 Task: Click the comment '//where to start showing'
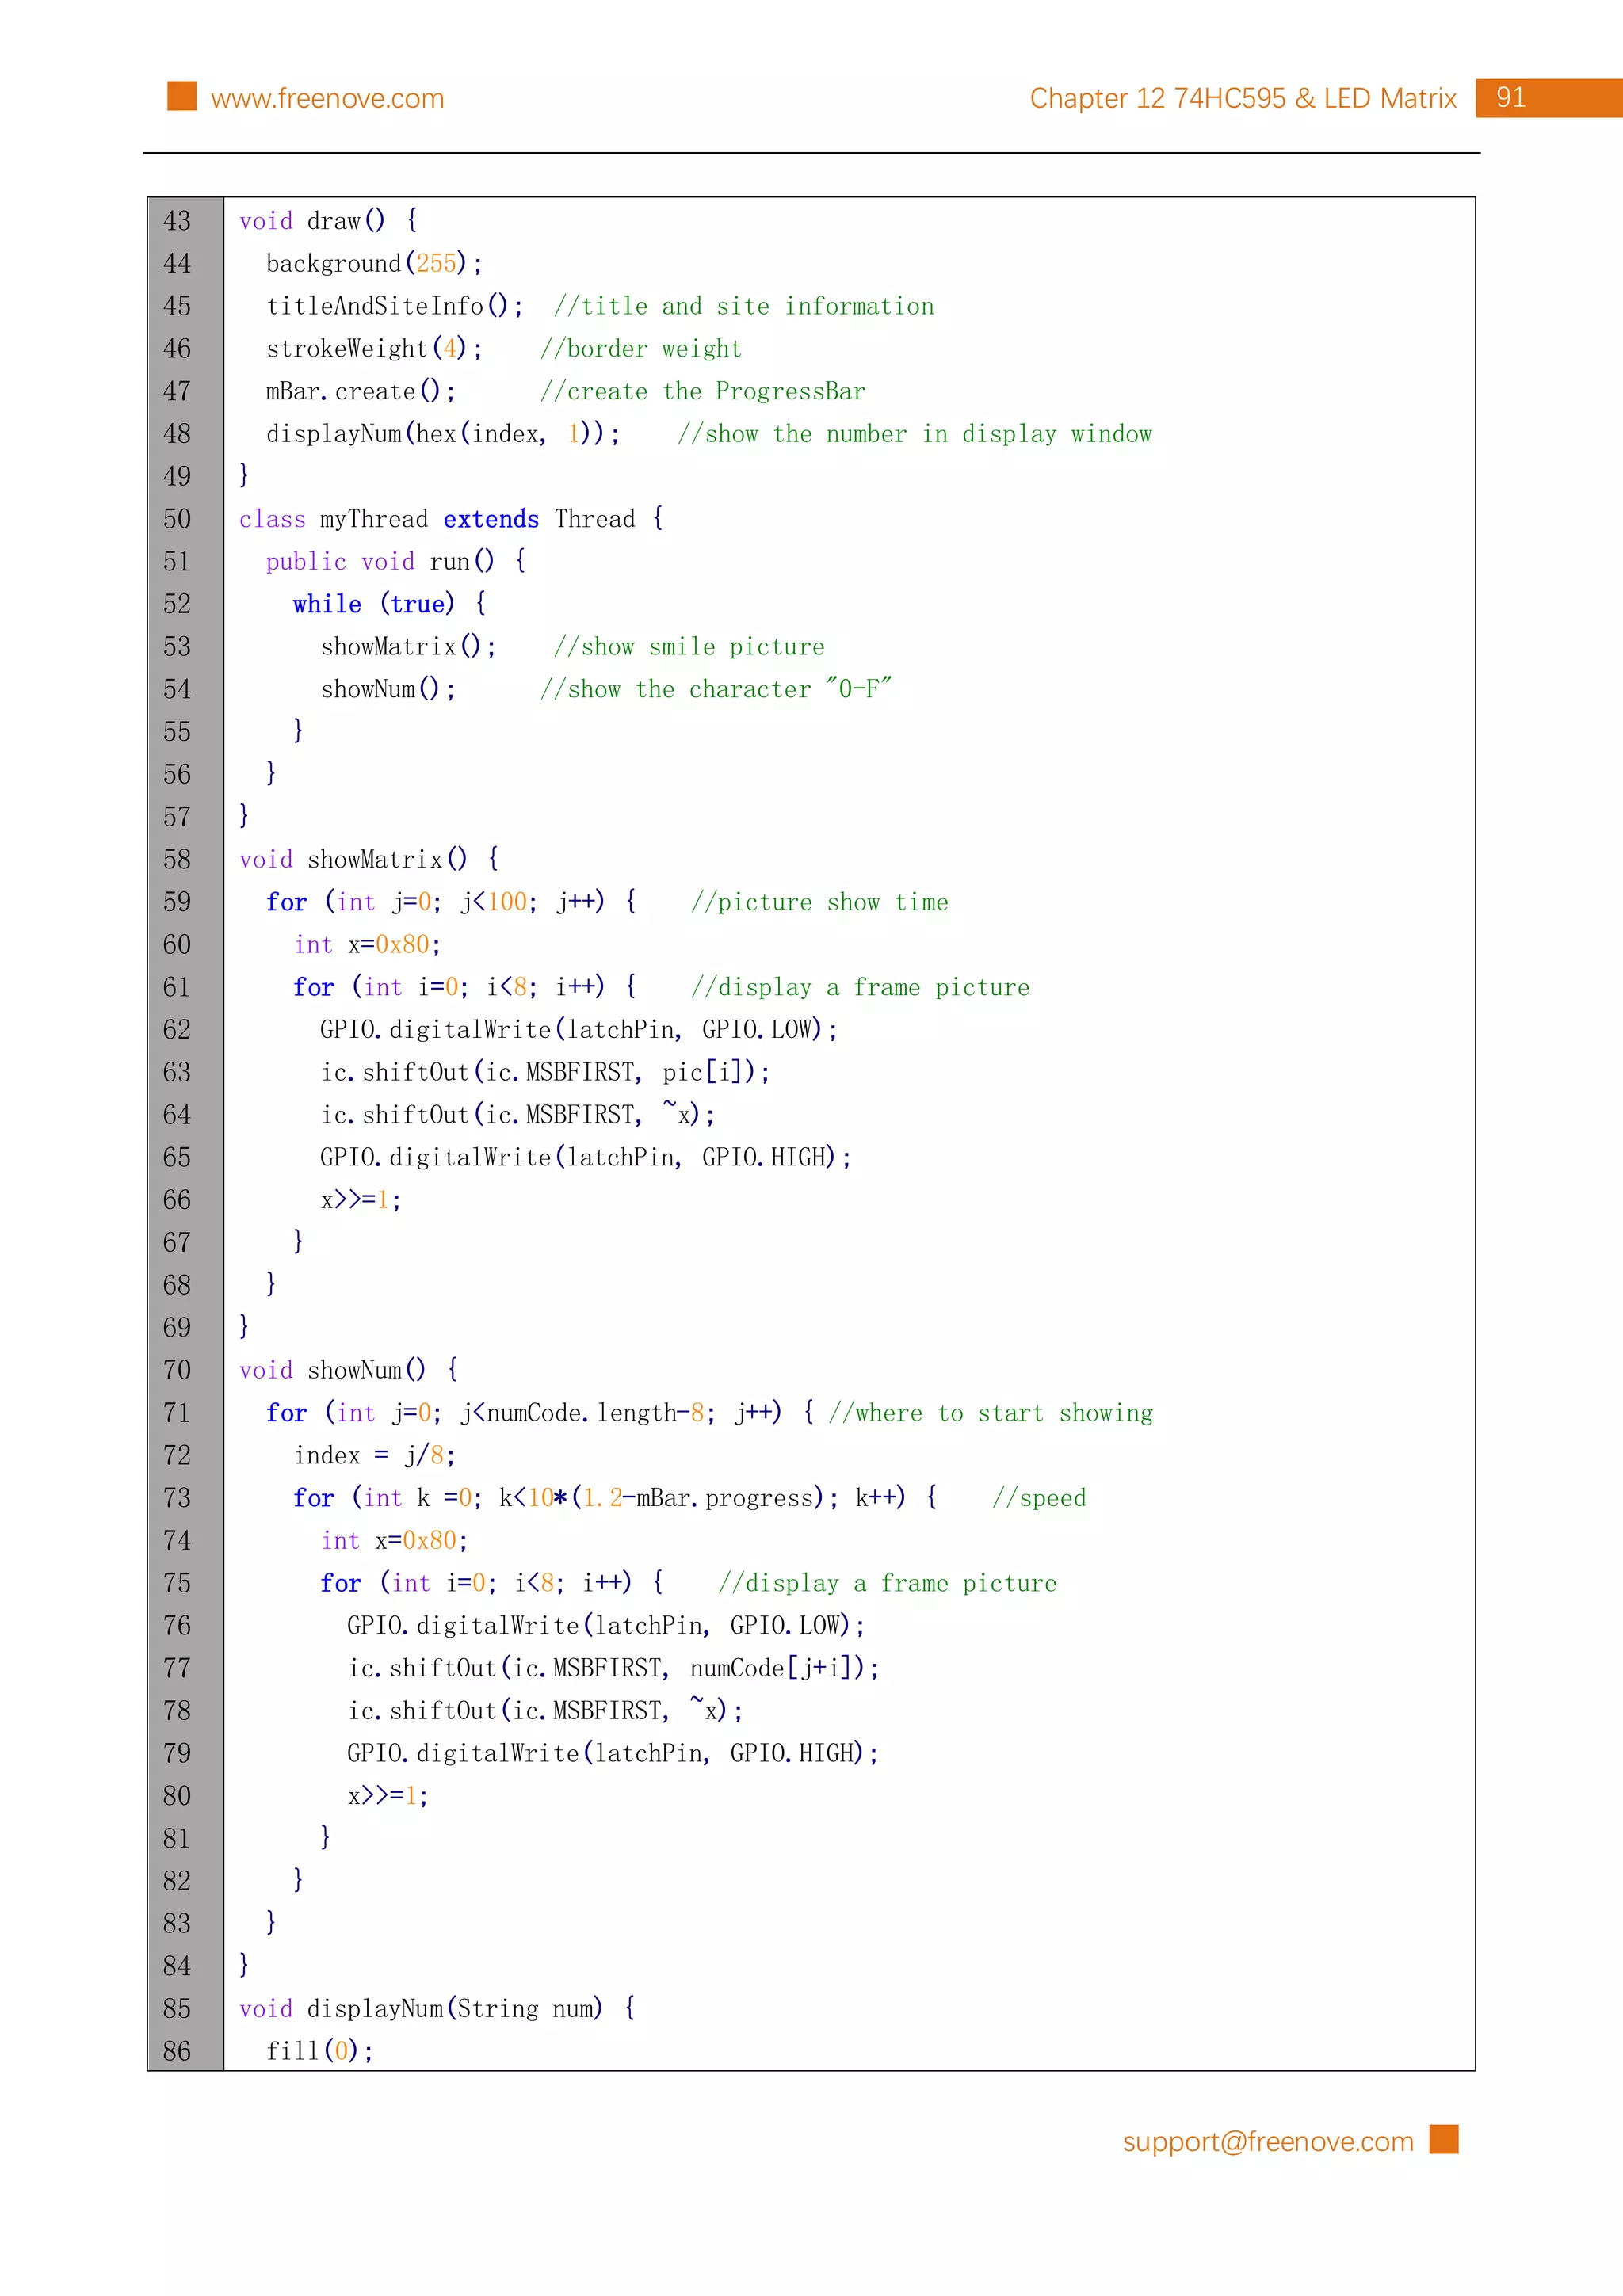[x=990, y=1412]
